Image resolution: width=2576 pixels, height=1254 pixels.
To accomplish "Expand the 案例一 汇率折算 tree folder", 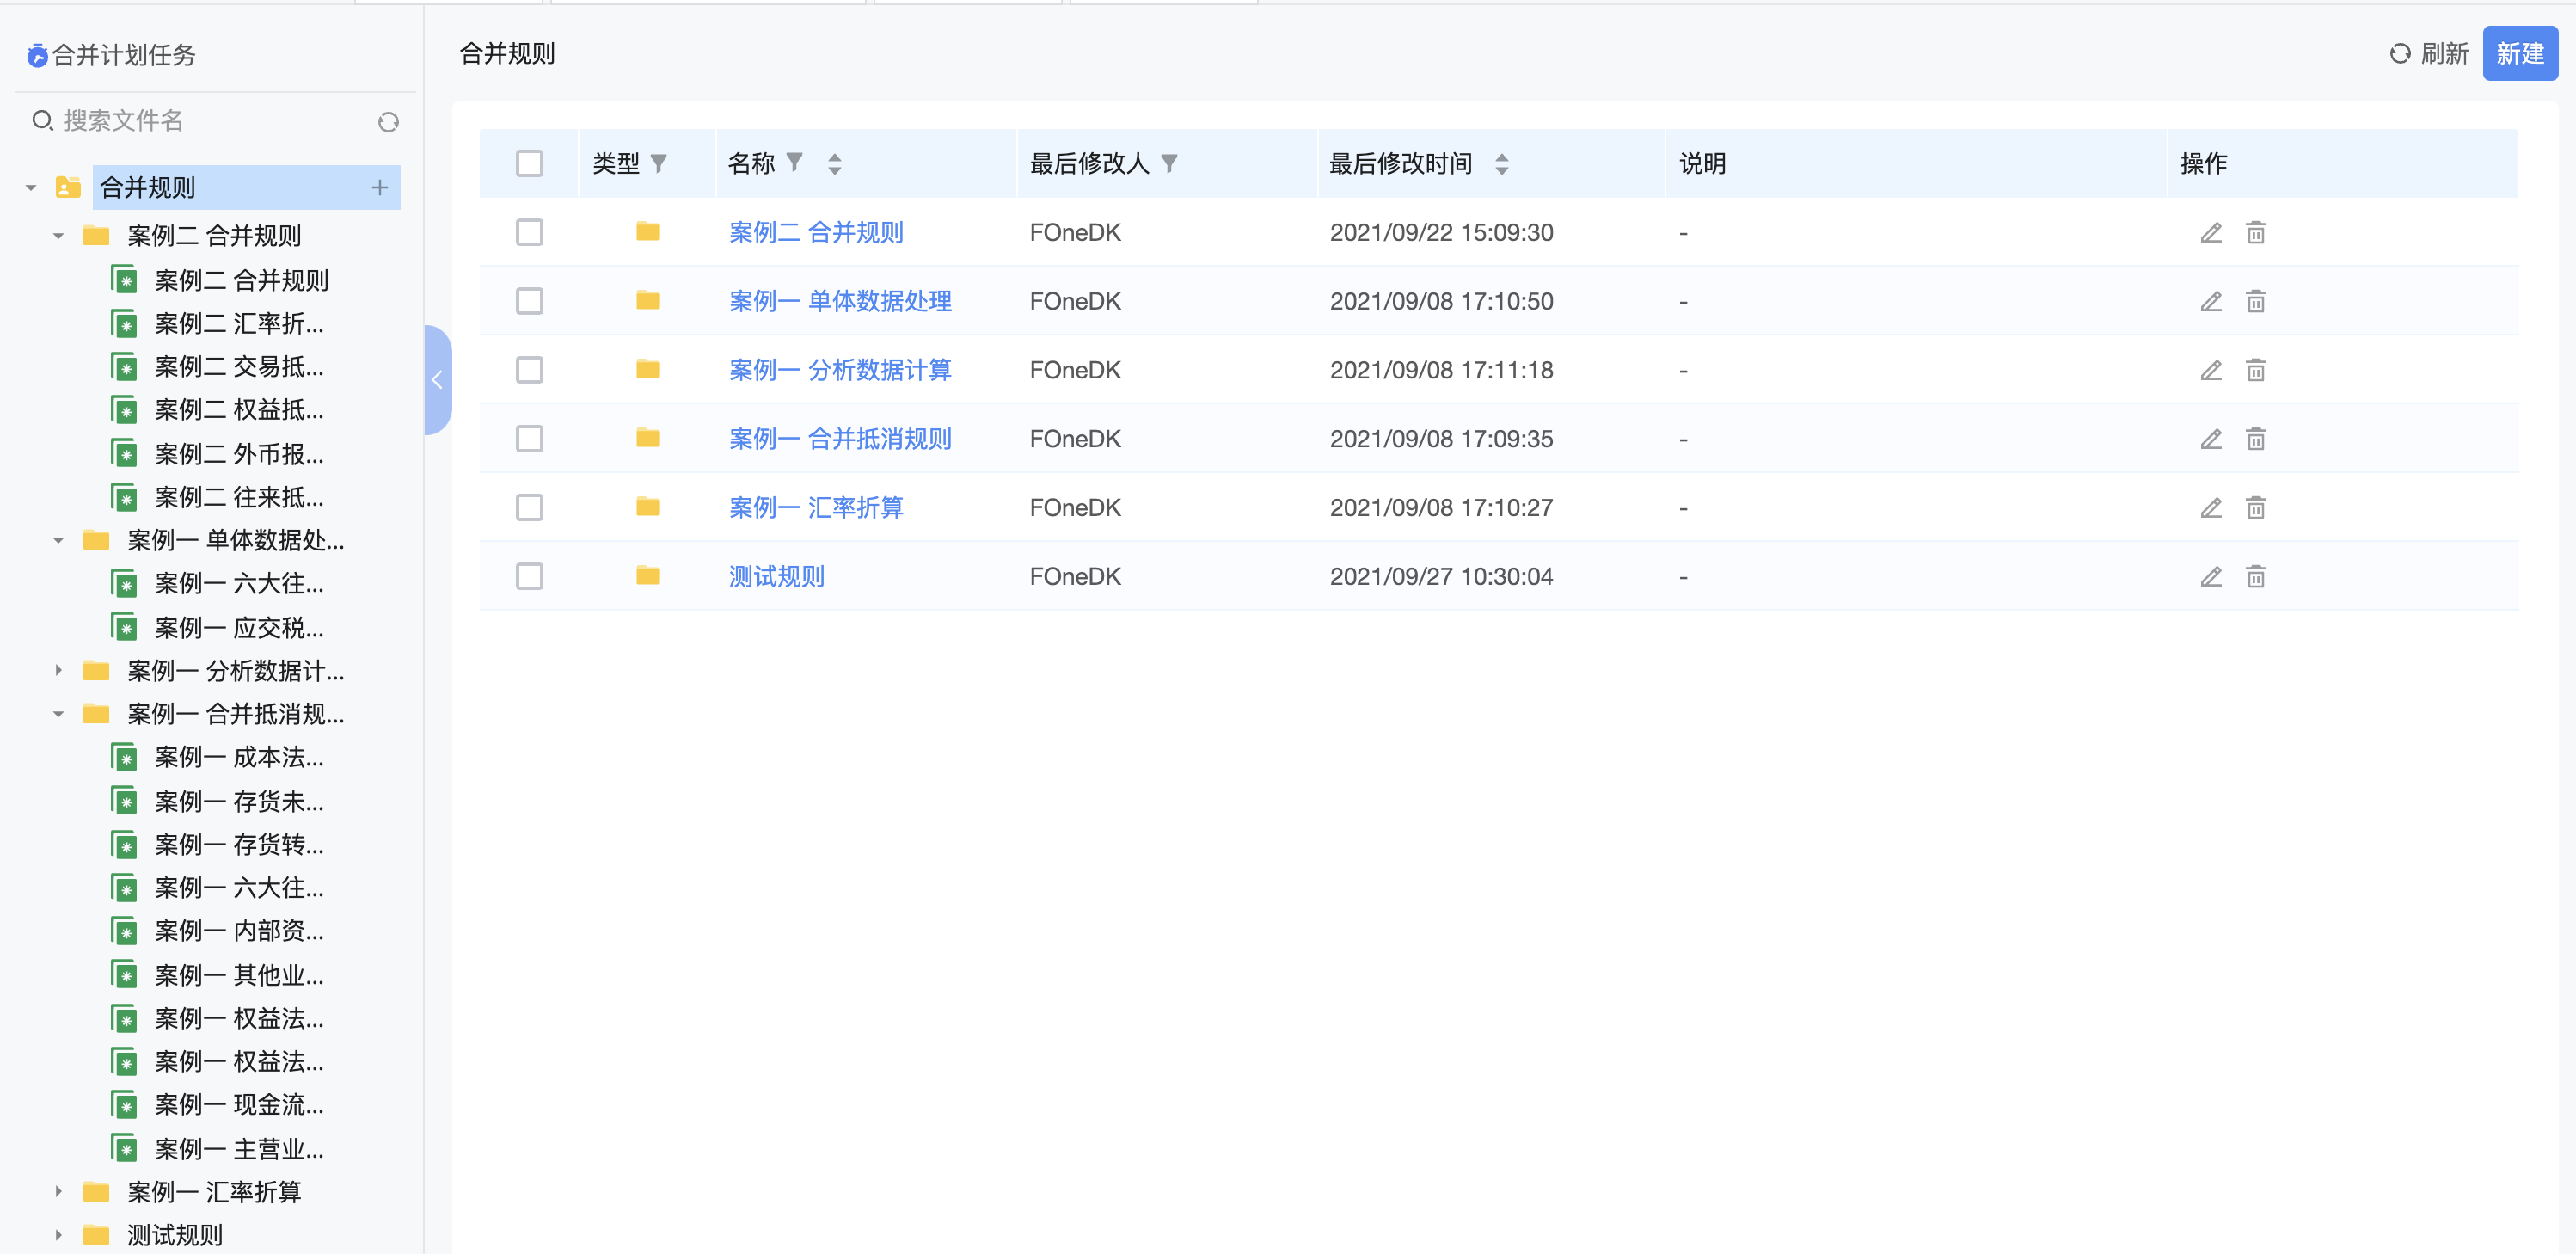I will [x=58, y=1192].
